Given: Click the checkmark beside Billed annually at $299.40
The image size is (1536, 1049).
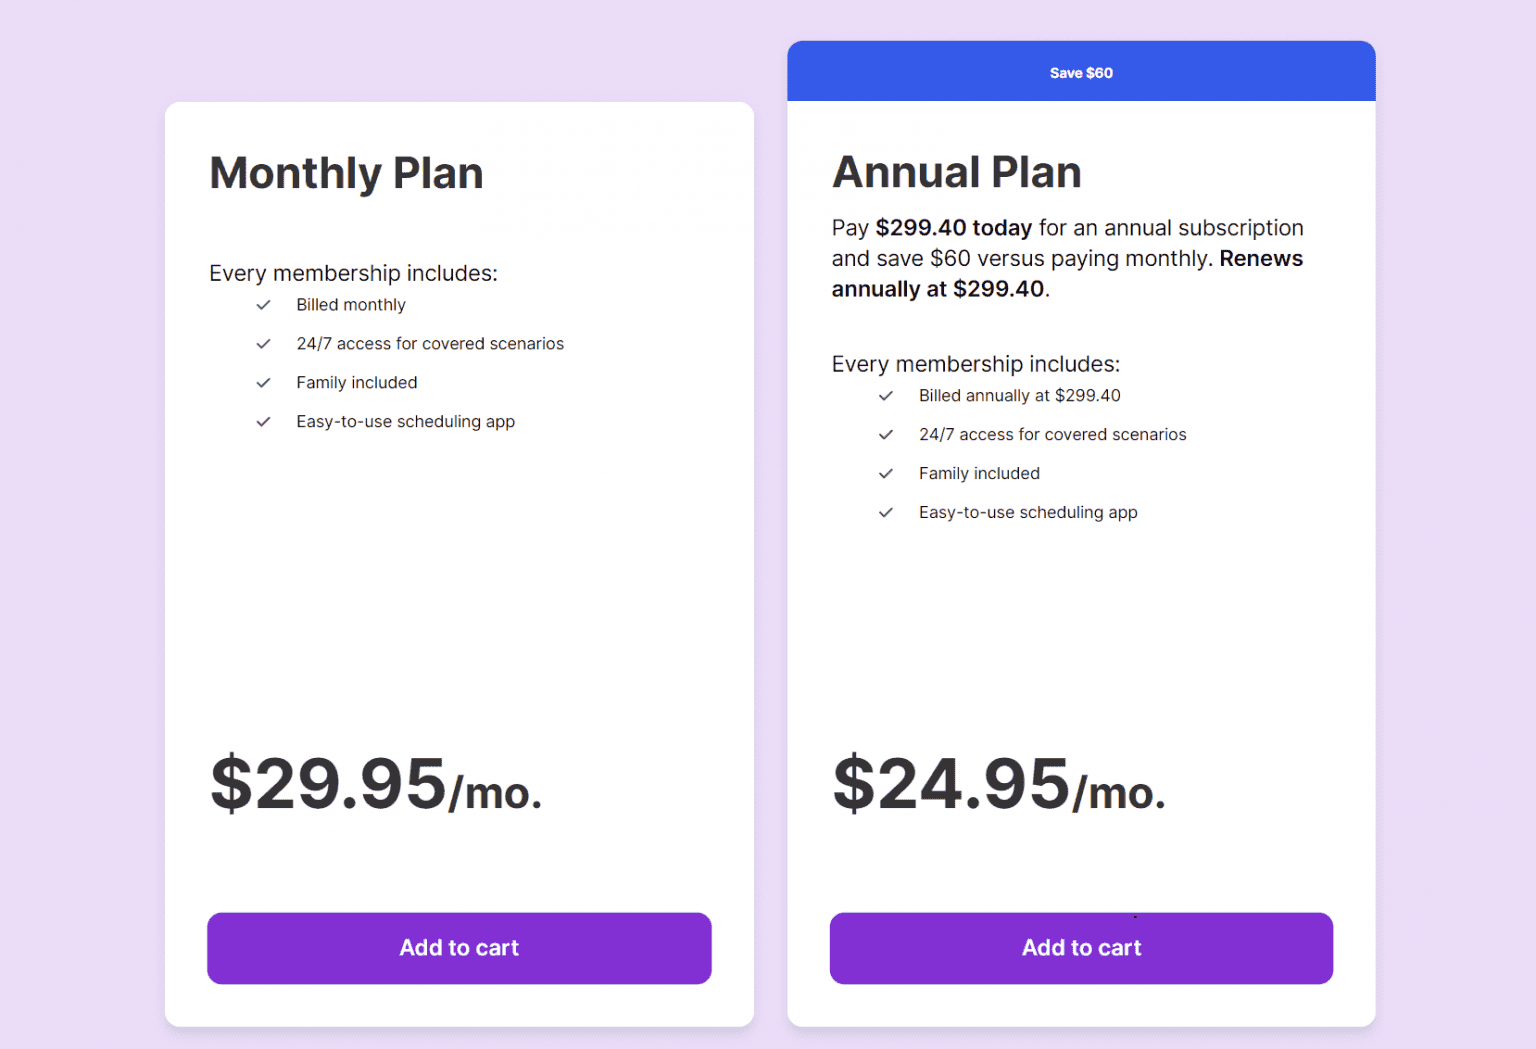Looking at the screenshot, I should [x=886, y=395].
